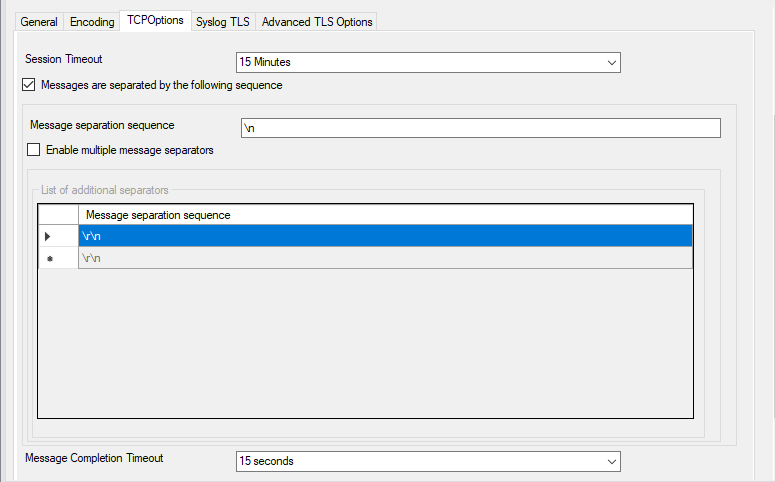Click the Messages are separated checkbox label text
775x482 pixels.
161,86
